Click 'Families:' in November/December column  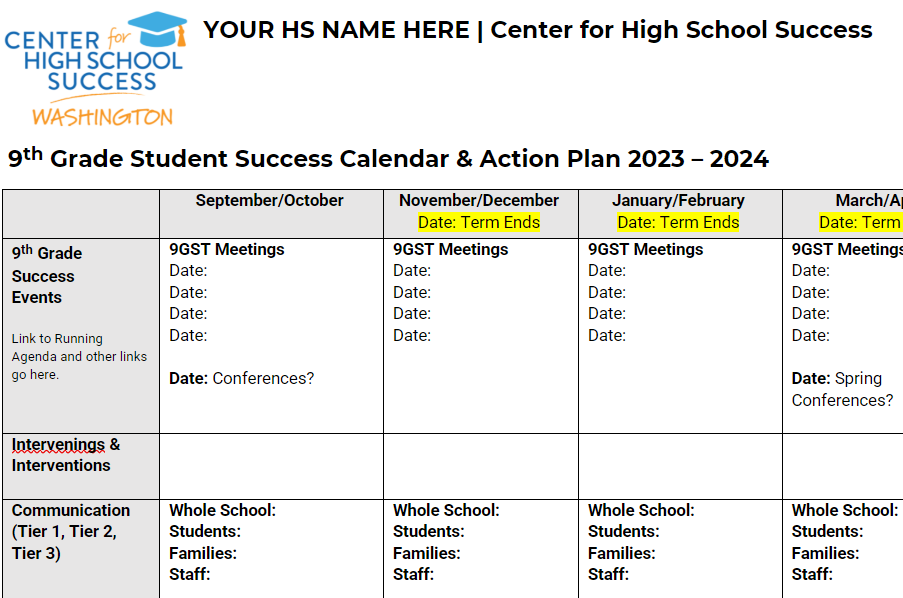click(x=427, y=554)
